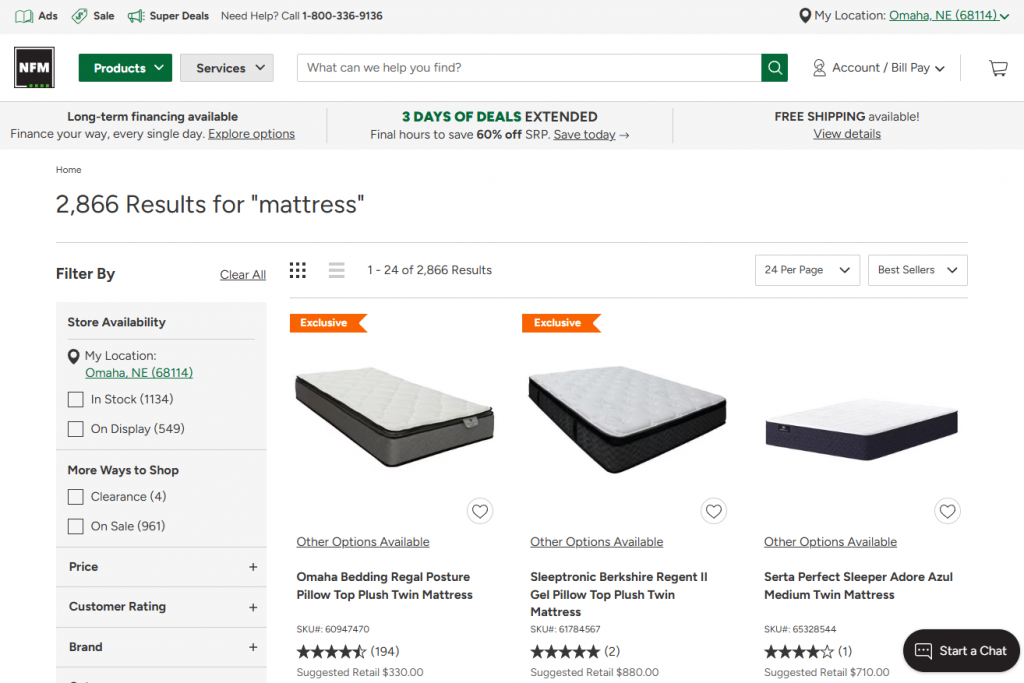The image size is (1024, 683).
Task: Click the Explore options financing link
Action: 251,134
